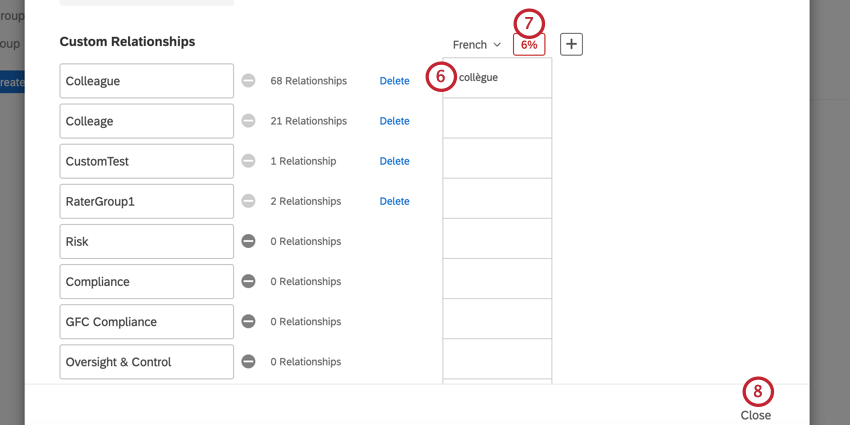Delete the Colleague relationship

(x=394, y=81)
